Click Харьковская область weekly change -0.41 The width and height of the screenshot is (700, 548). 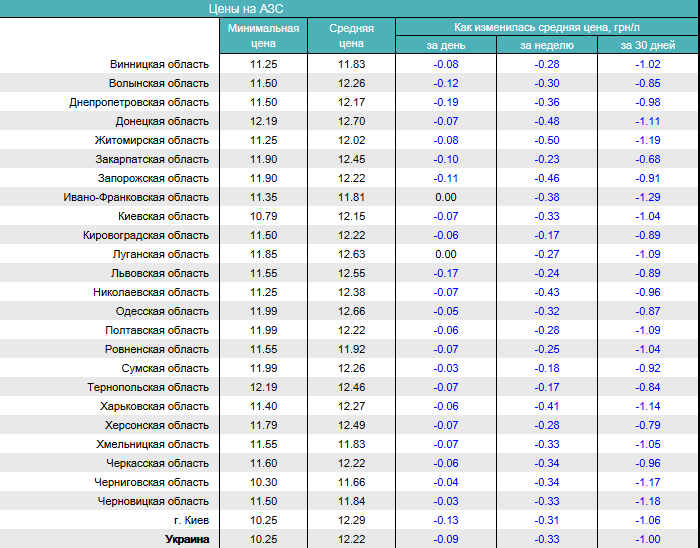(546, 406)
